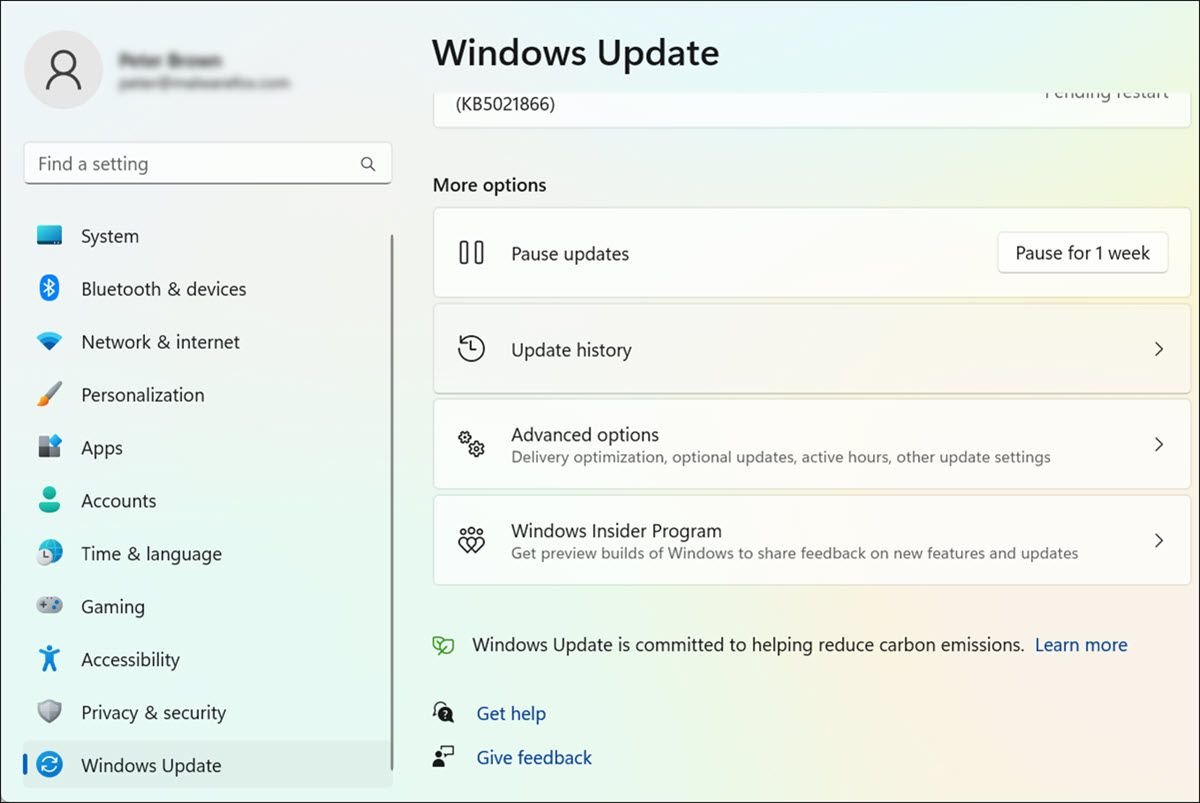Open Personalization settings page
The height and width of the screenshot is (803, 1200).
(206, 394)
